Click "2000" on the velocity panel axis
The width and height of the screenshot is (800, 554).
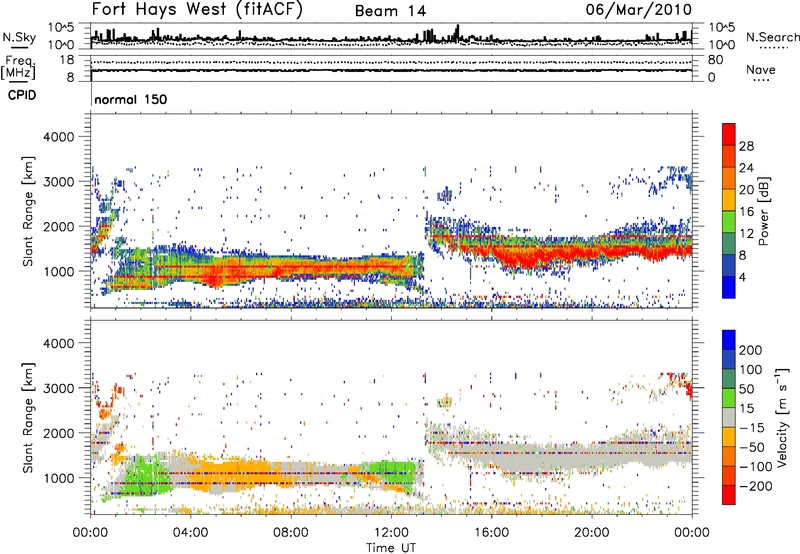(x=58, y=433)
